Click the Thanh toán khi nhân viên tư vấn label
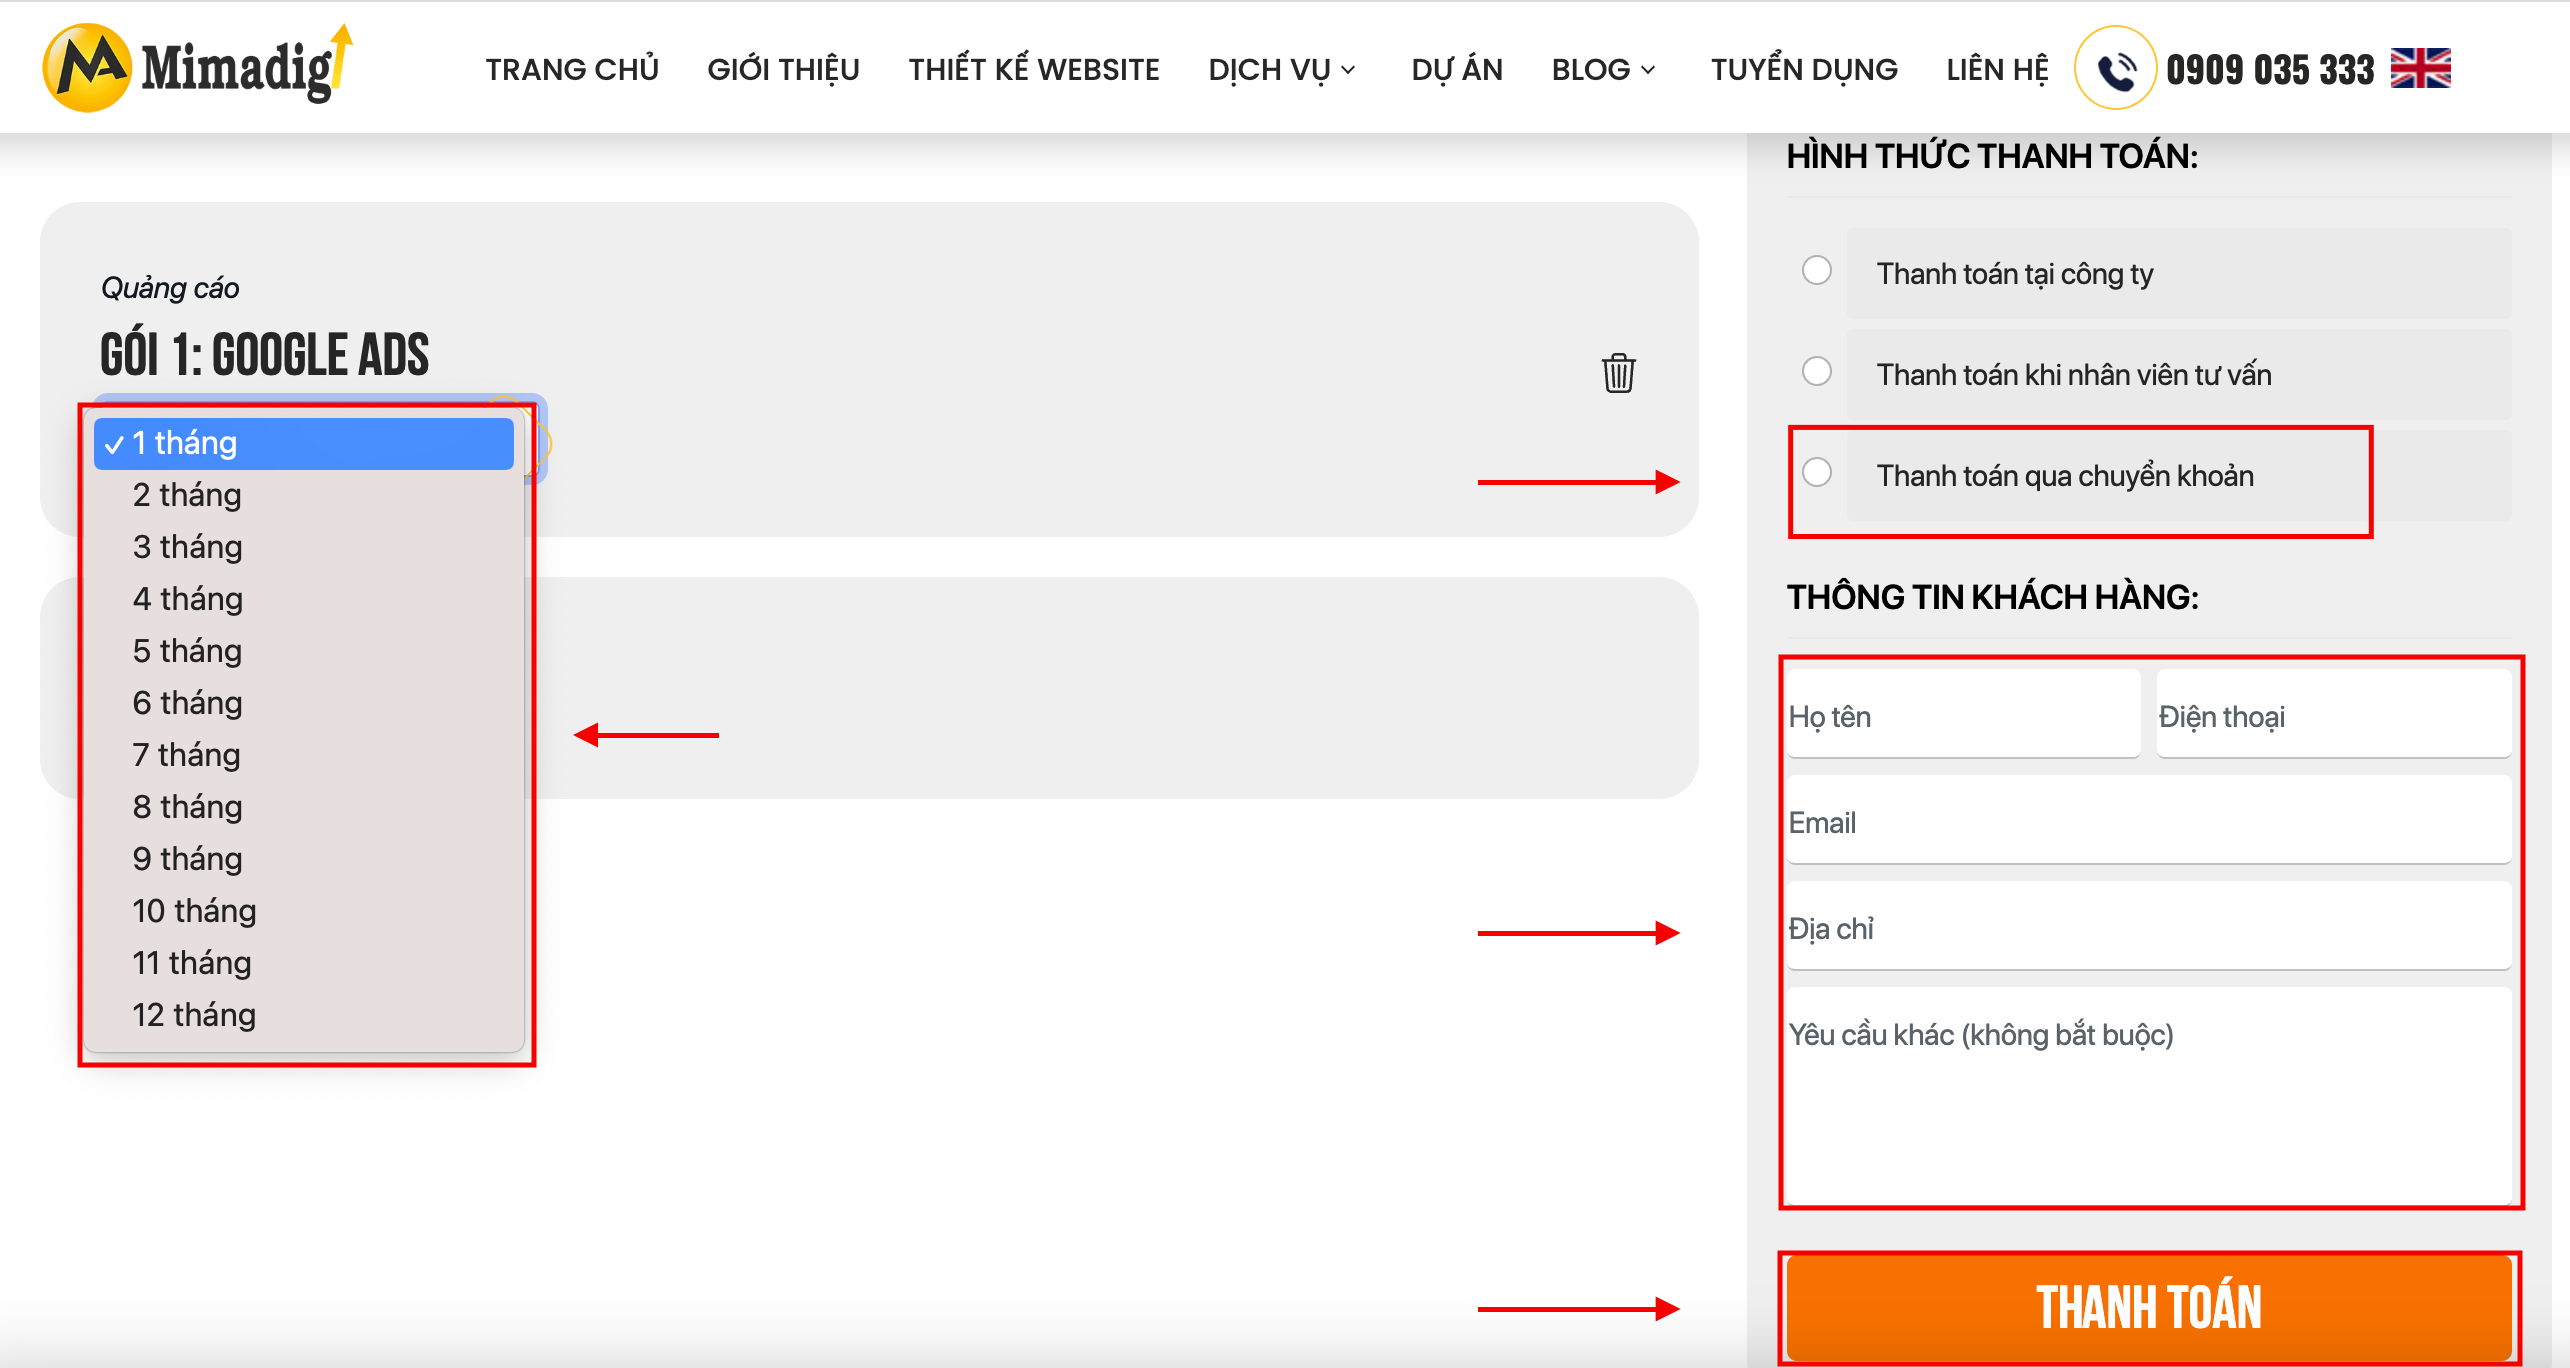 [x=2074, y=375]
